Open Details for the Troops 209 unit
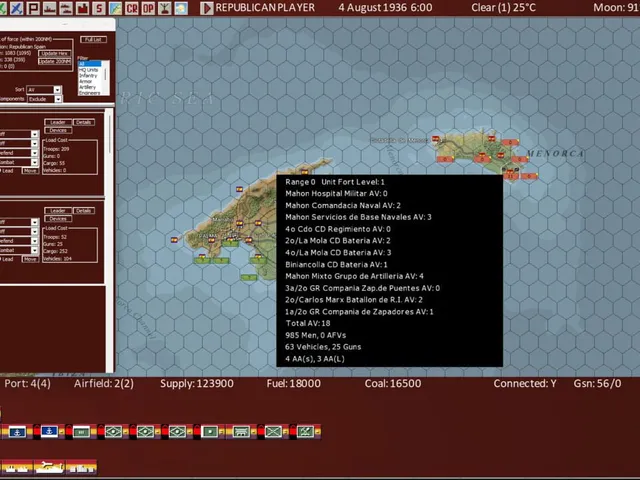This screenshot has width=640, height=480. 84,122
